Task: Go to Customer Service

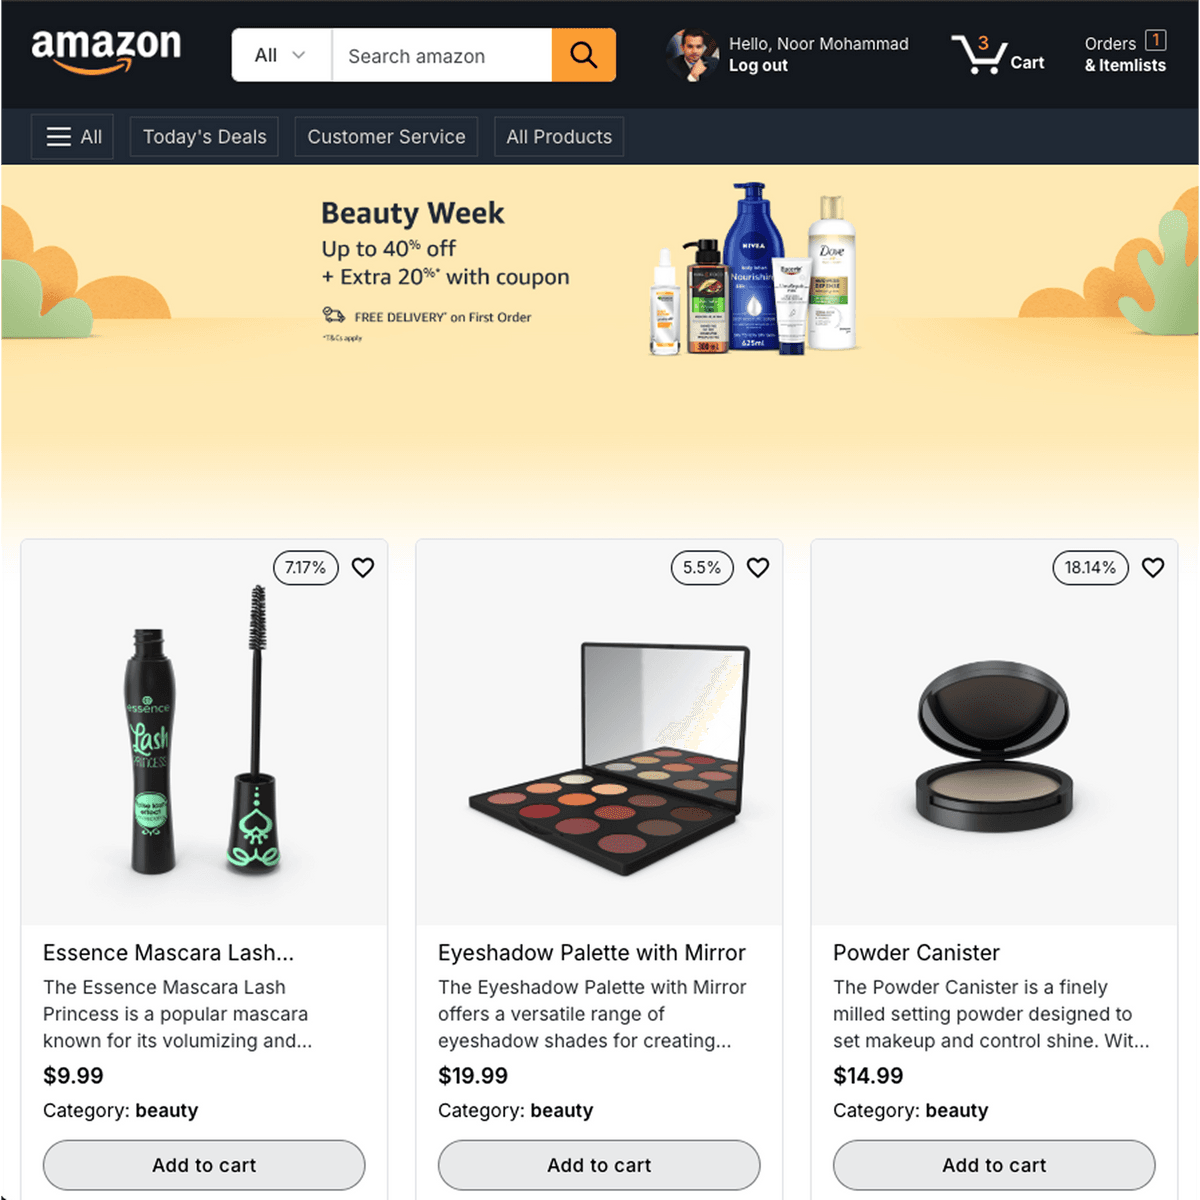Action: pyautogui.click(x=386, y=137)
